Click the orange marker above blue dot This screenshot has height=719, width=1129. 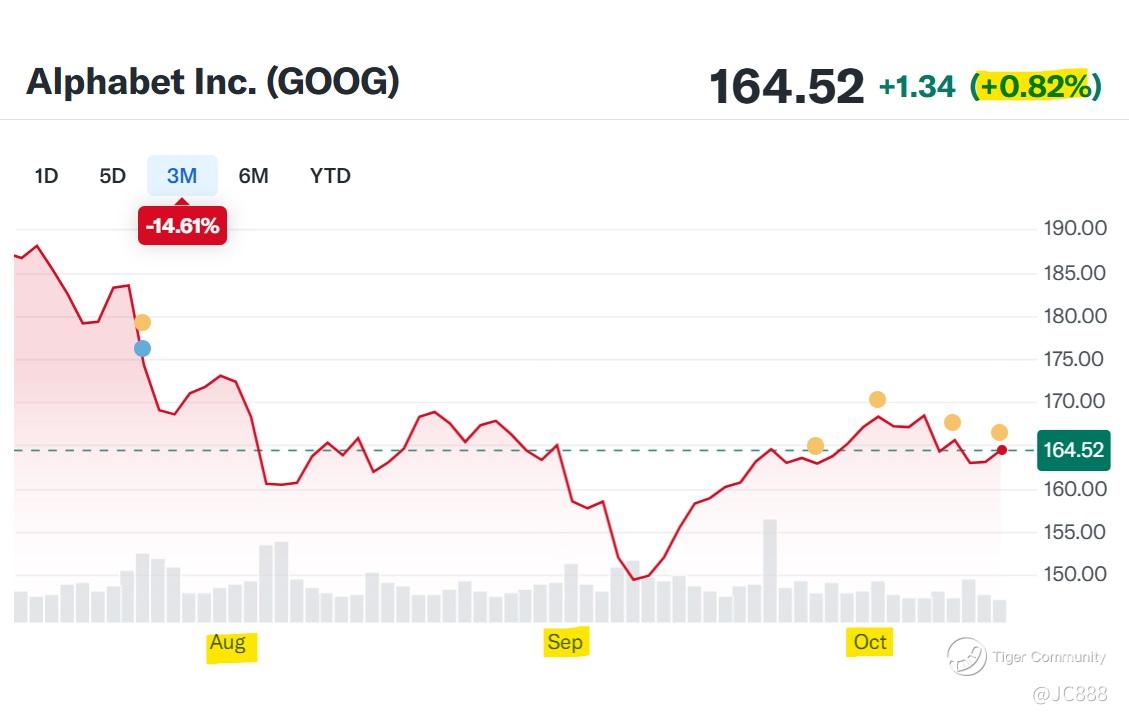click(x=142, y=322)
